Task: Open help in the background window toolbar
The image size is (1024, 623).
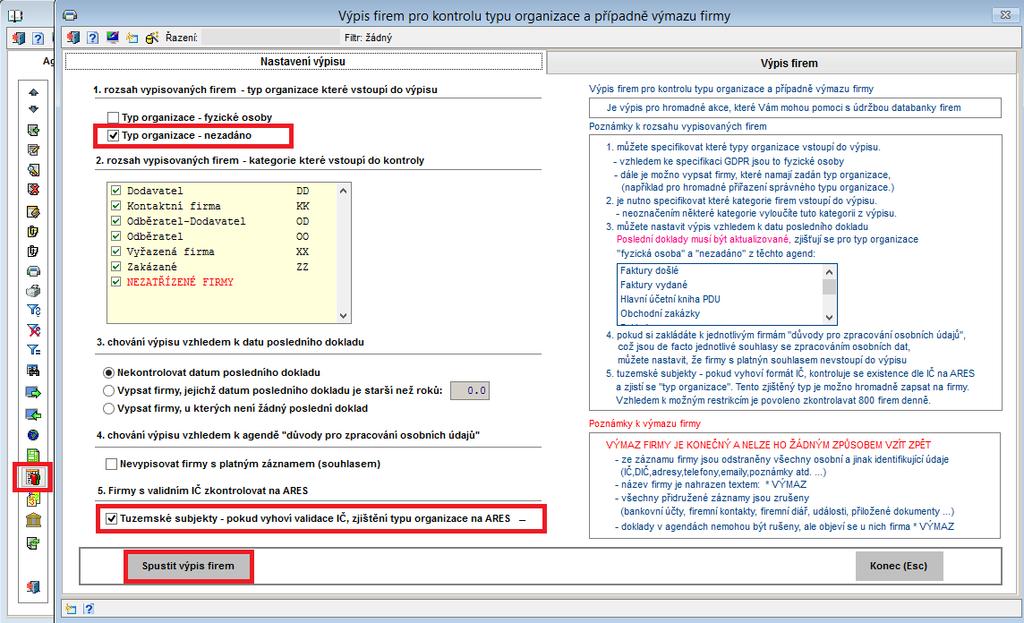Action: click(x=38, y=39)
